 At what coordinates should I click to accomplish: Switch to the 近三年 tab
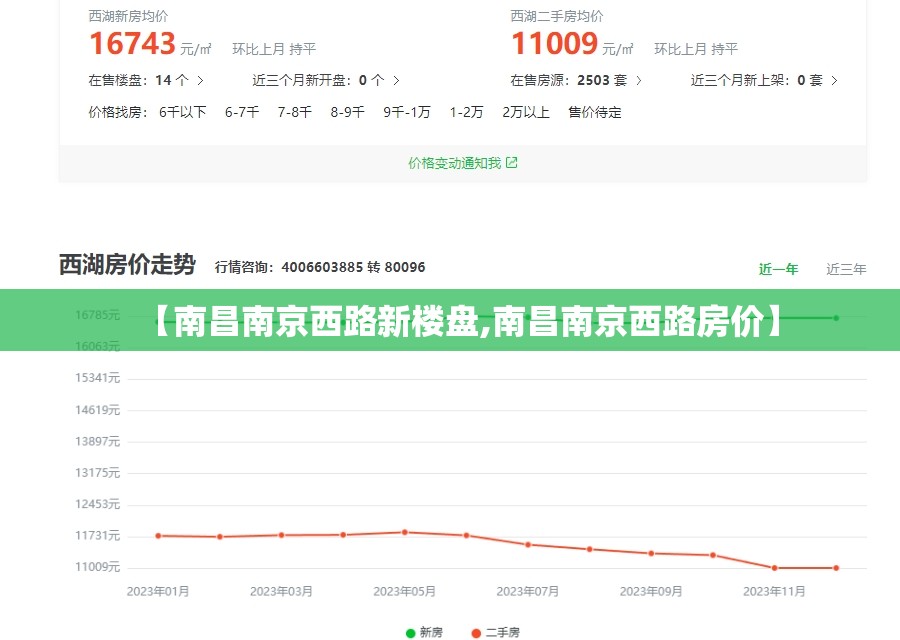coord(846,269)
